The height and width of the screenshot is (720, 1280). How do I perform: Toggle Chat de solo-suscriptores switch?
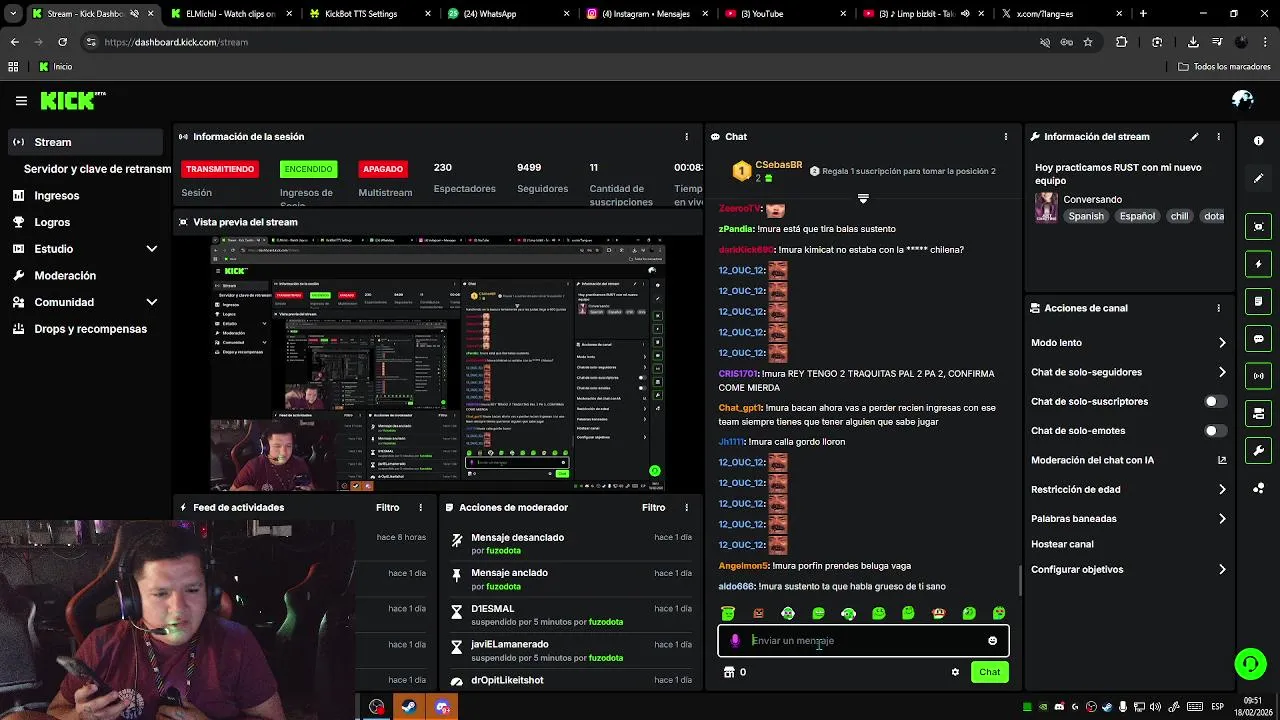coord(1215,401)
